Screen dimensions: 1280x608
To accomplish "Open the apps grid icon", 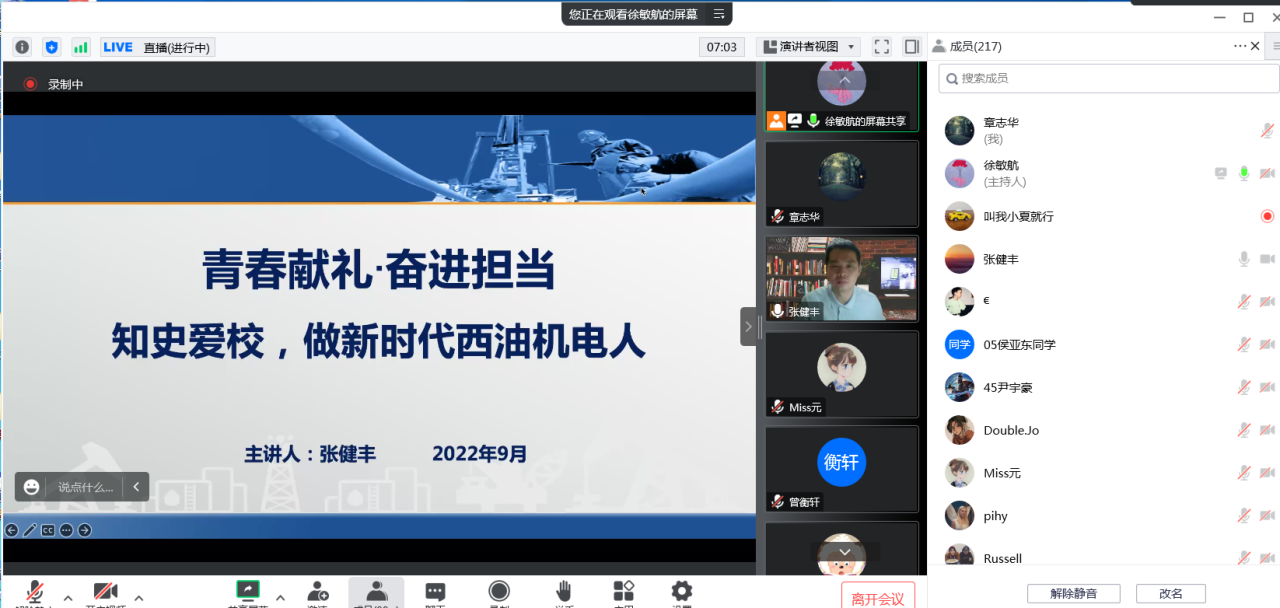I will pyautogui.click(x=624, y=591).
